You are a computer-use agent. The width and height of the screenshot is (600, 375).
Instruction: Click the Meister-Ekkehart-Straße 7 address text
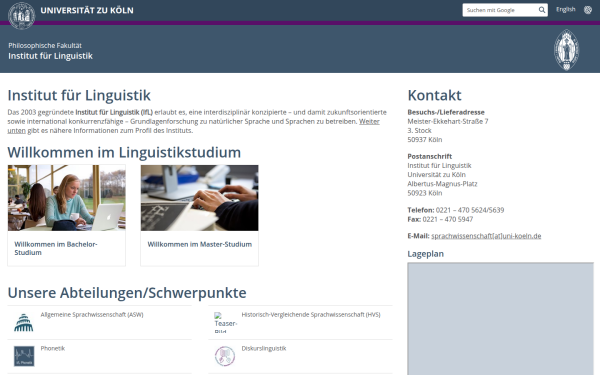click(448, 121)
